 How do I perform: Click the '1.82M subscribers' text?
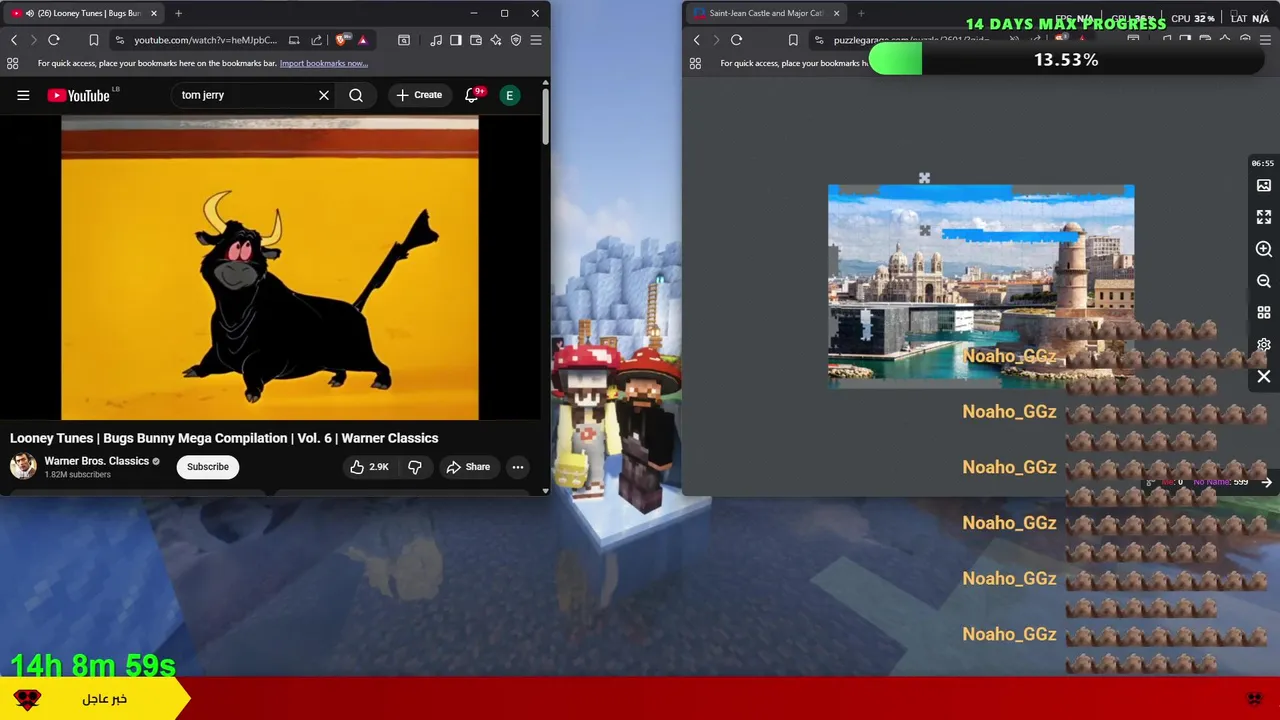(77, 475)
